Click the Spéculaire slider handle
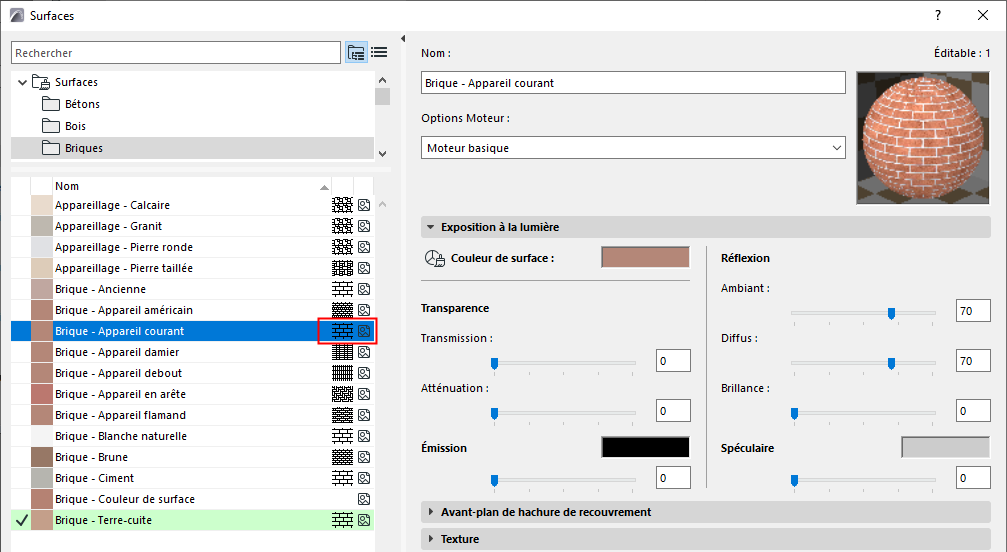1007x552 pixels. click(x=794, y=480)
